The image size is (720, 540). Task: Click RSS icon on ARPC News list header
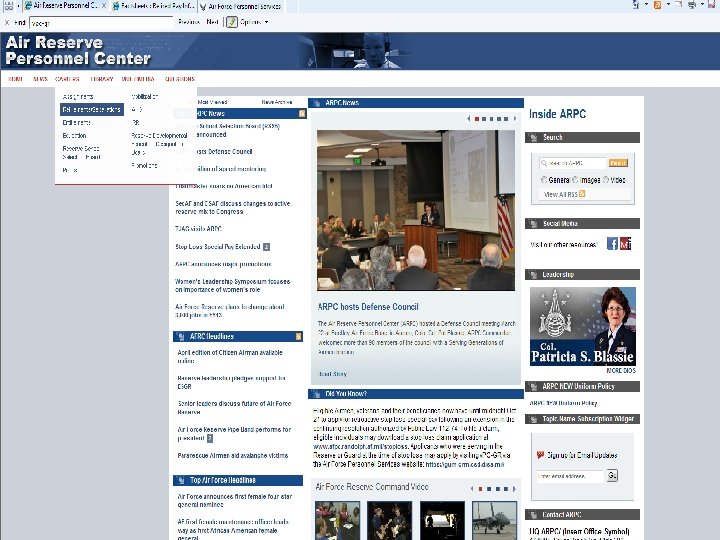302,113
